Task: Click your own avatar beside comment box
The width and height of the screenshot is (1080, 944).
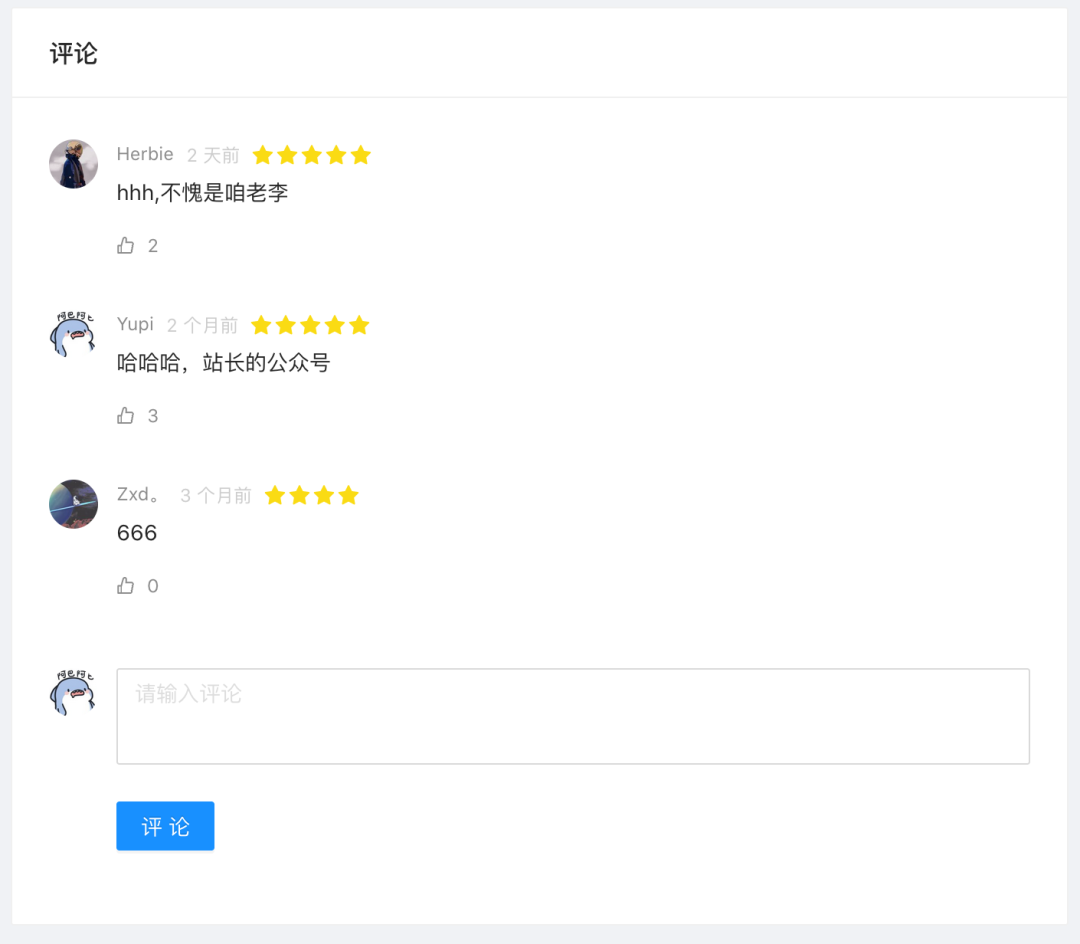Action: (x=73, y=692)
